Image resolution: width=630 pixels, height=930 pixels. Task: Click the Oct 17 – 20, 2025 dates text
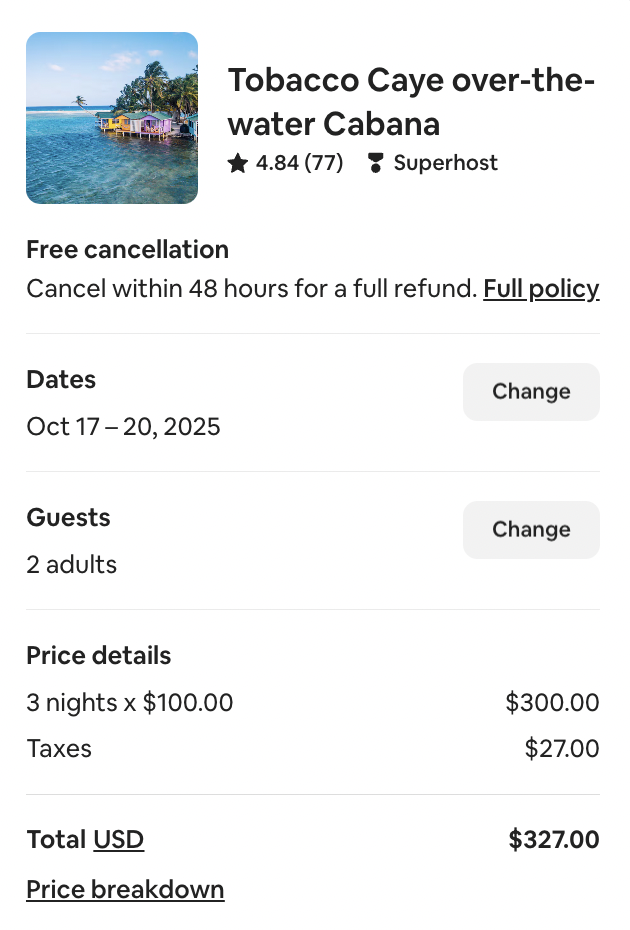(123, 427)
